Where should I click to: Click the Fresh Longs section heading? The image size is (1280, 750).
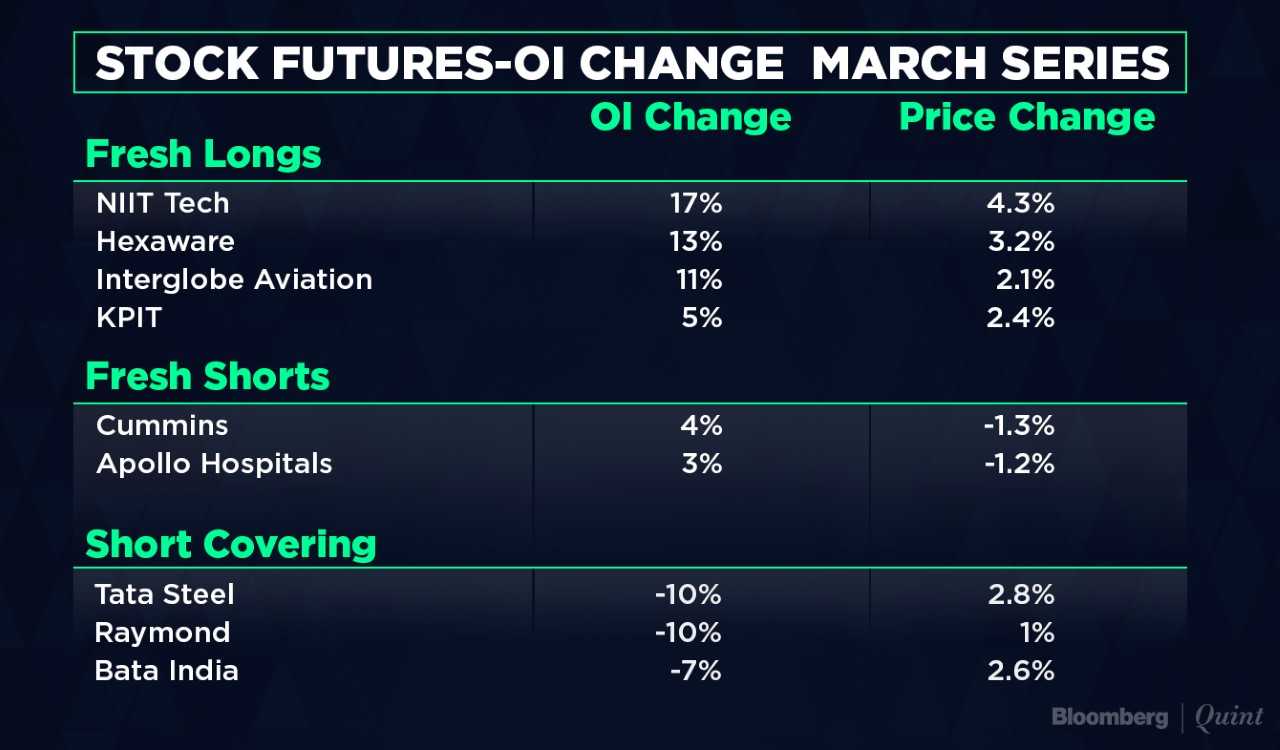click(204, 155)
